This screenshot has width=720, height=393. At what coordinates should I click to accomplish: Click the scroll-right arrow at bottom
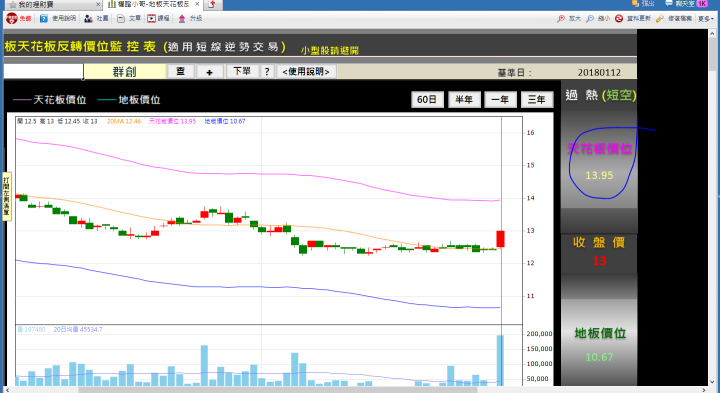click(704, 390)
